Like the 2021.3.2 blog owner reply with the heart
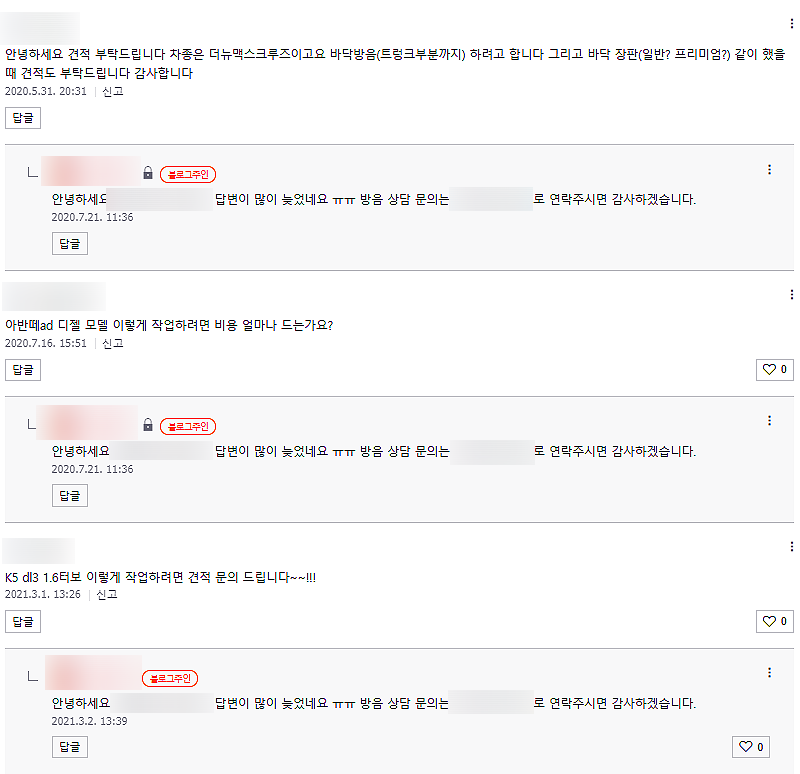The width and height of the screenshot is (800, 774). pos(751,747)
